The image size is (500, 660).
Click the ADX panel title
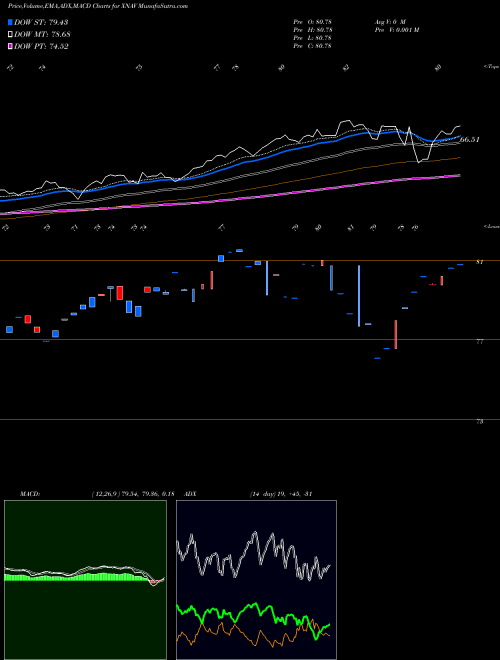pyautogui.click(x=191, y=494)
